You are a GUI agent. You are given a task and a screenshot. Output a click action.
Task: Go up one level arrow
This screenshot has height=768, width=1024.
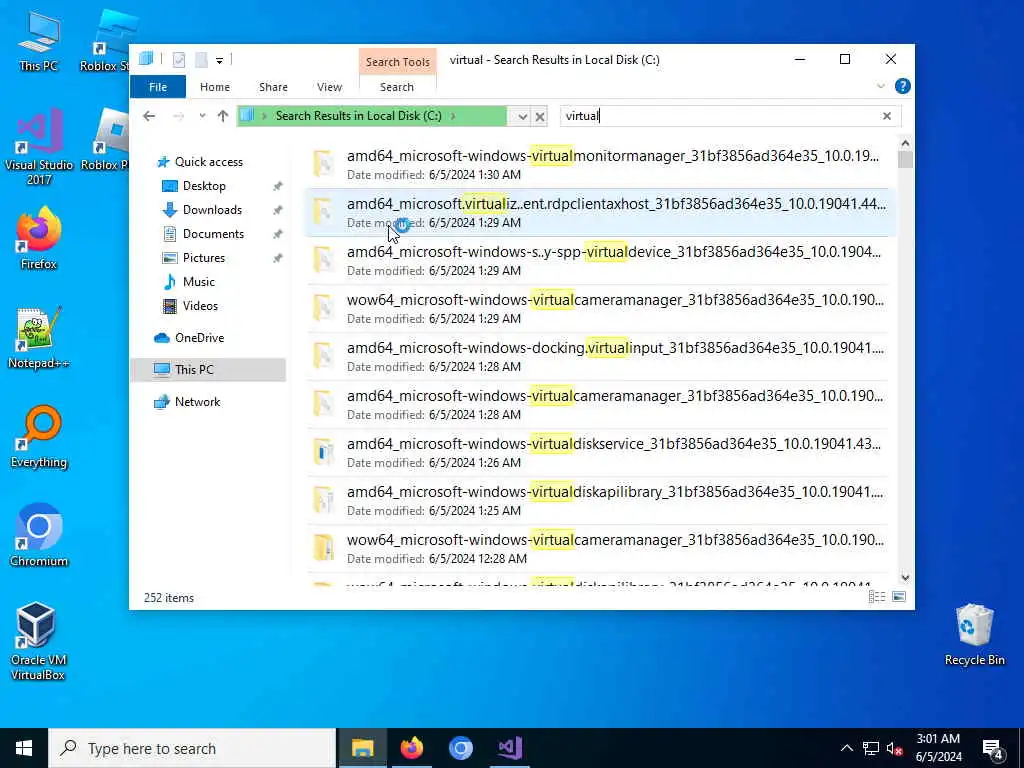coord(223,116)
